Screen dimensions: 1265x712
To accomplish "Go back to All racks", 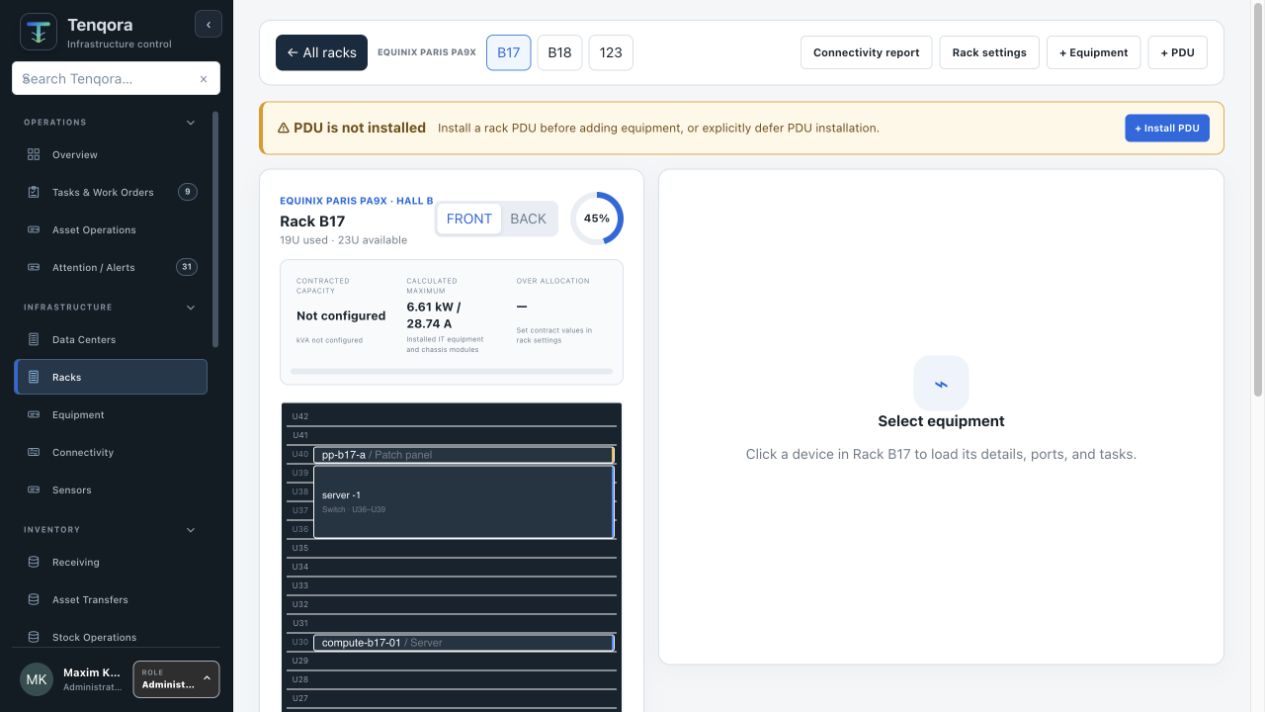I will coord(322,53).
